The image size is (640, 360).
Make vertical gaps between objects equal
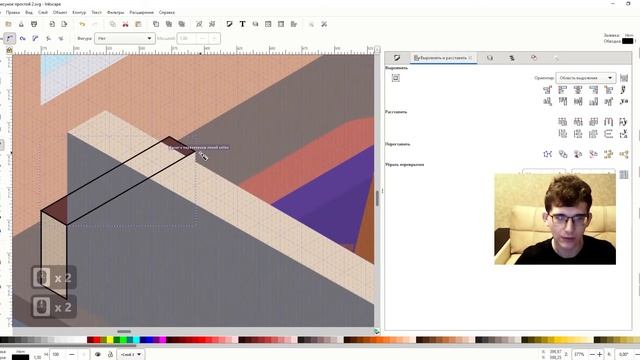609,133
